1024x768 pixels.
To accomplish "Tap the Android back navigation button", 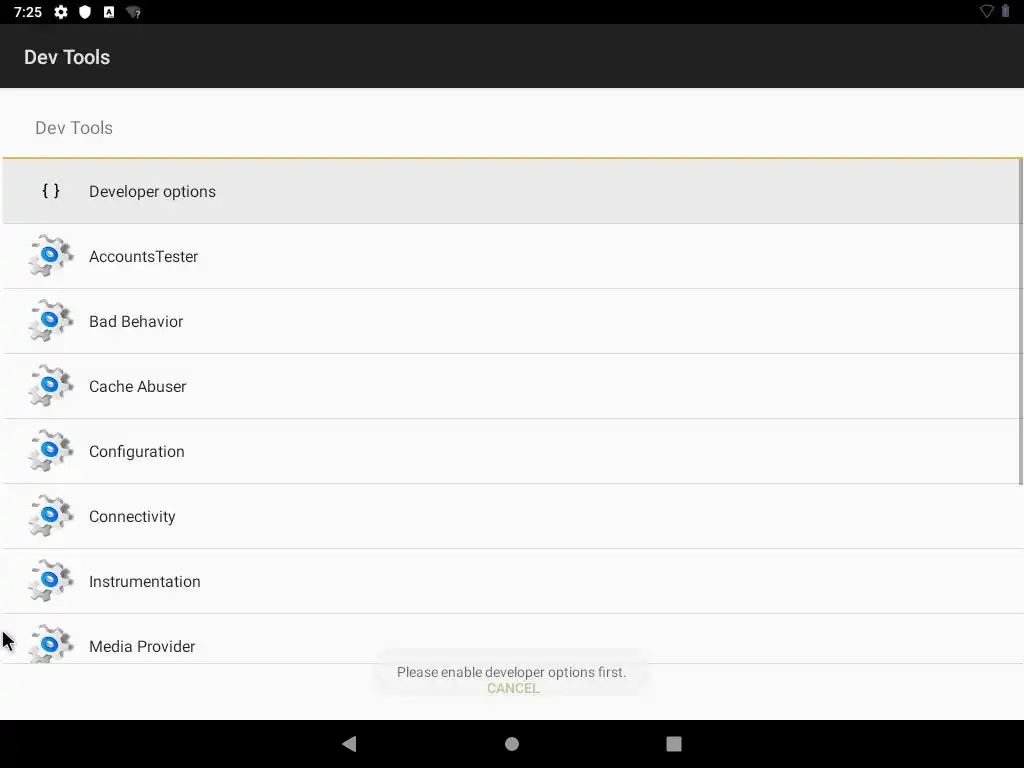I will tap(349, 744).
